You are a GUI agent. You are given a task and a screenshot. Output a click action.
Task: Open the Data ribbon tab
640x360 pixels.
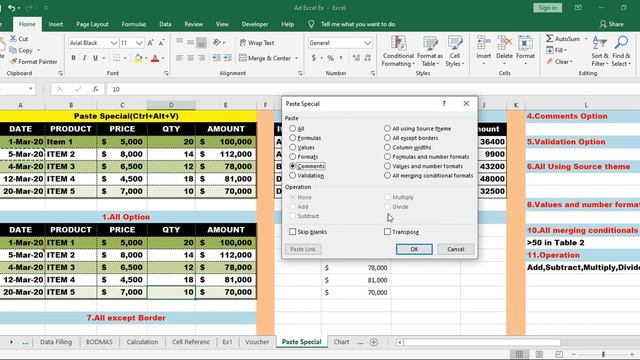coord(165,24)
